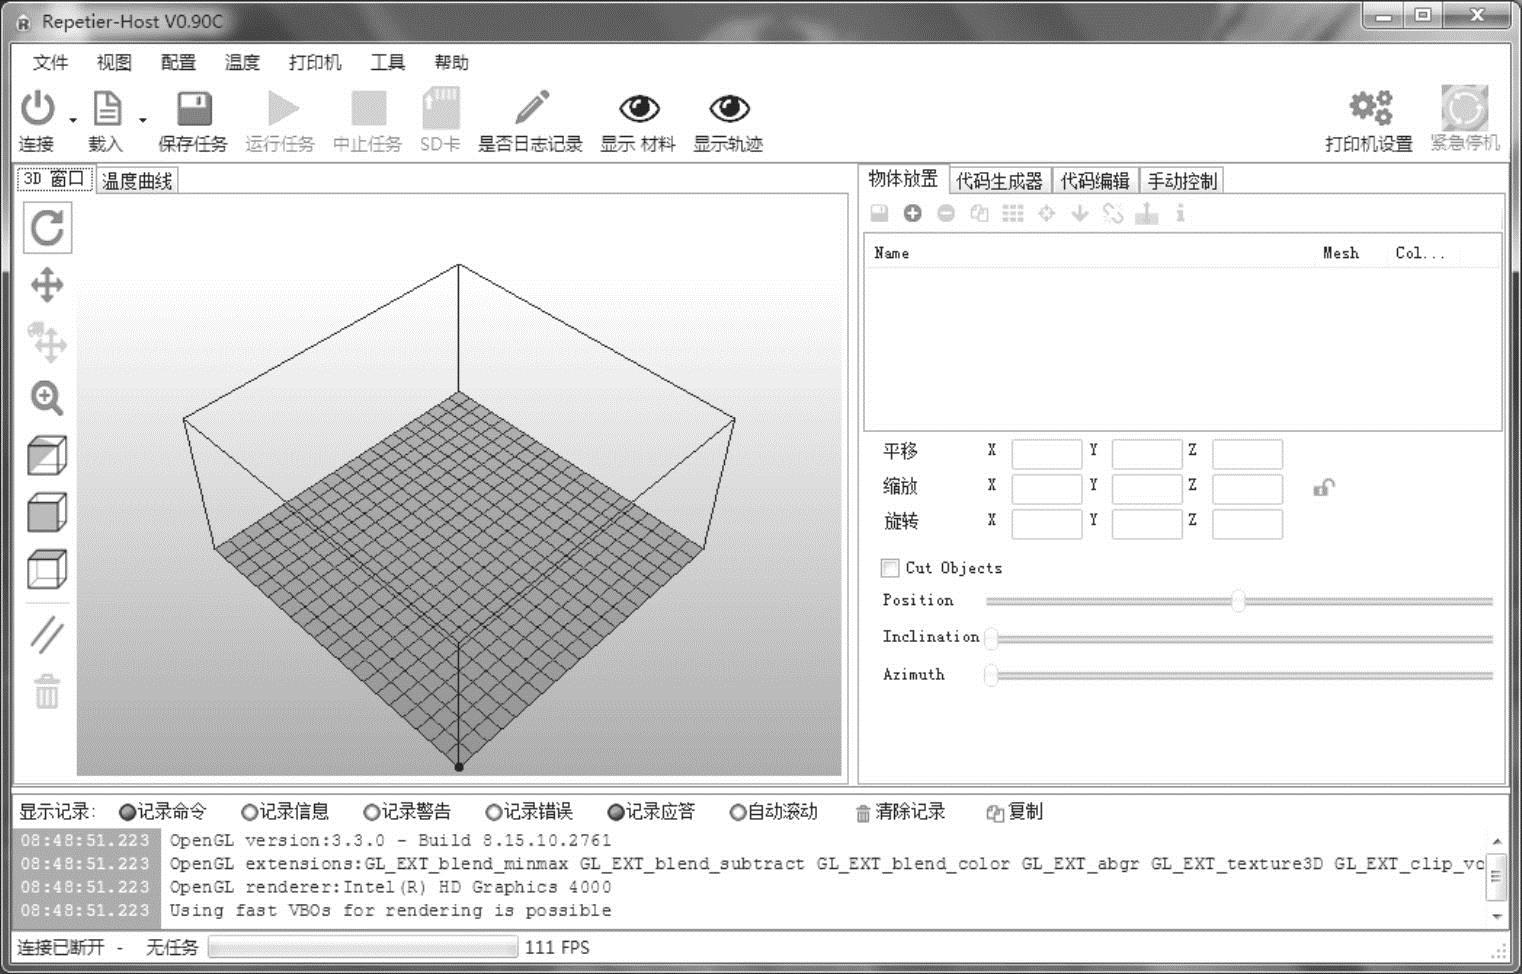Switch to the 温度曲线 tab
Screen dimensions: 1522x974
[137, 181]
